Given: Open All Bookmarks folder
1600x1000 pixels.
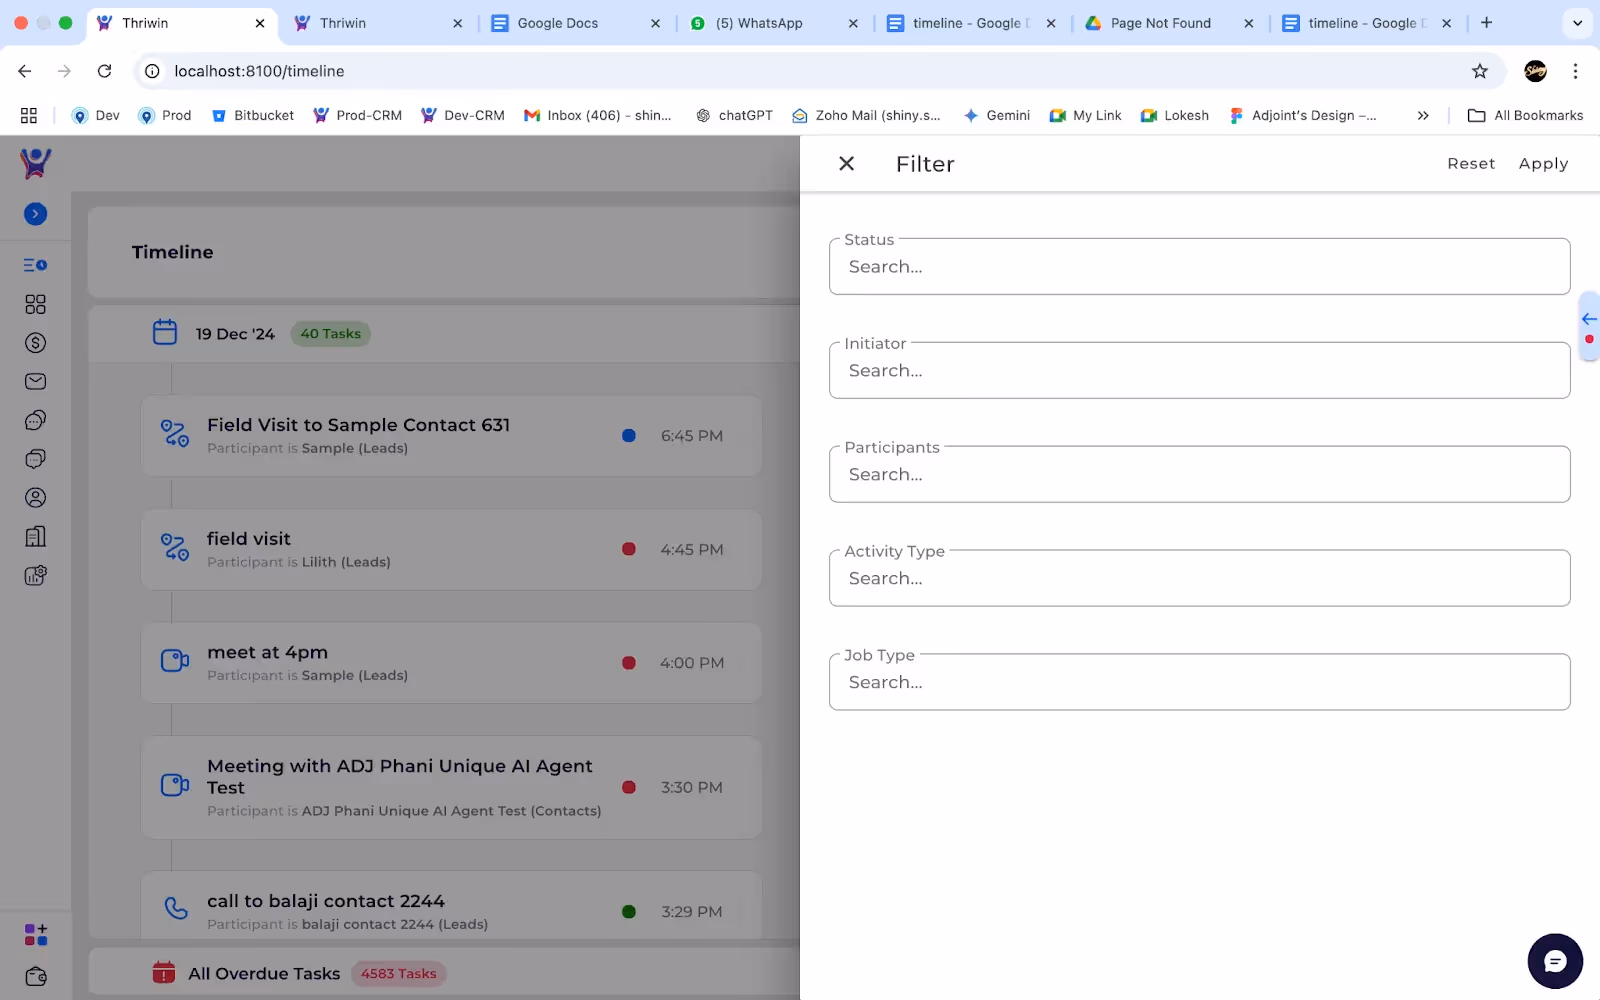Looking at the screenshot, I should 1525,115.
